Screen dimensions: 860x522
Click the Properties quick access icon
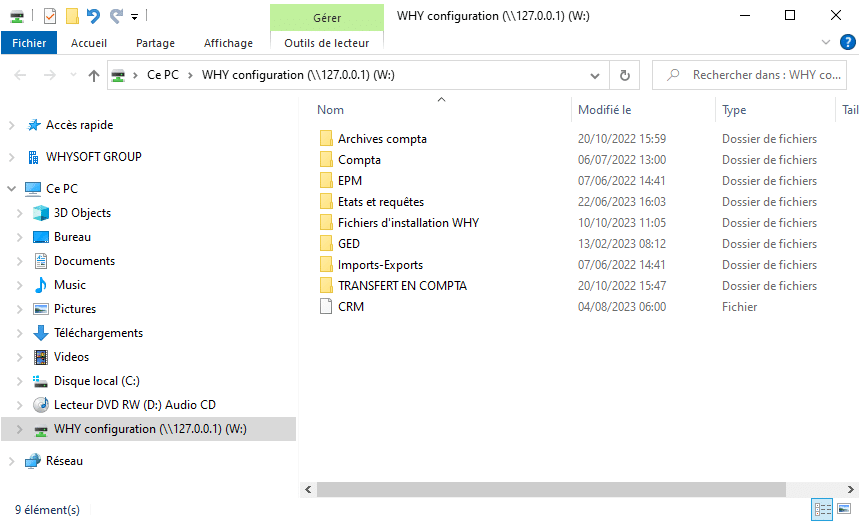[49, 16]
